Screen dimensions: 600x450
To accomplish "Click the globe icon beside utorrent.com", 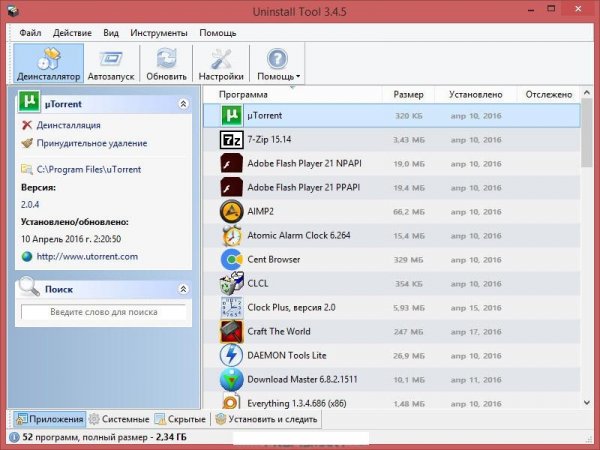I will click(x=27, y=256).
